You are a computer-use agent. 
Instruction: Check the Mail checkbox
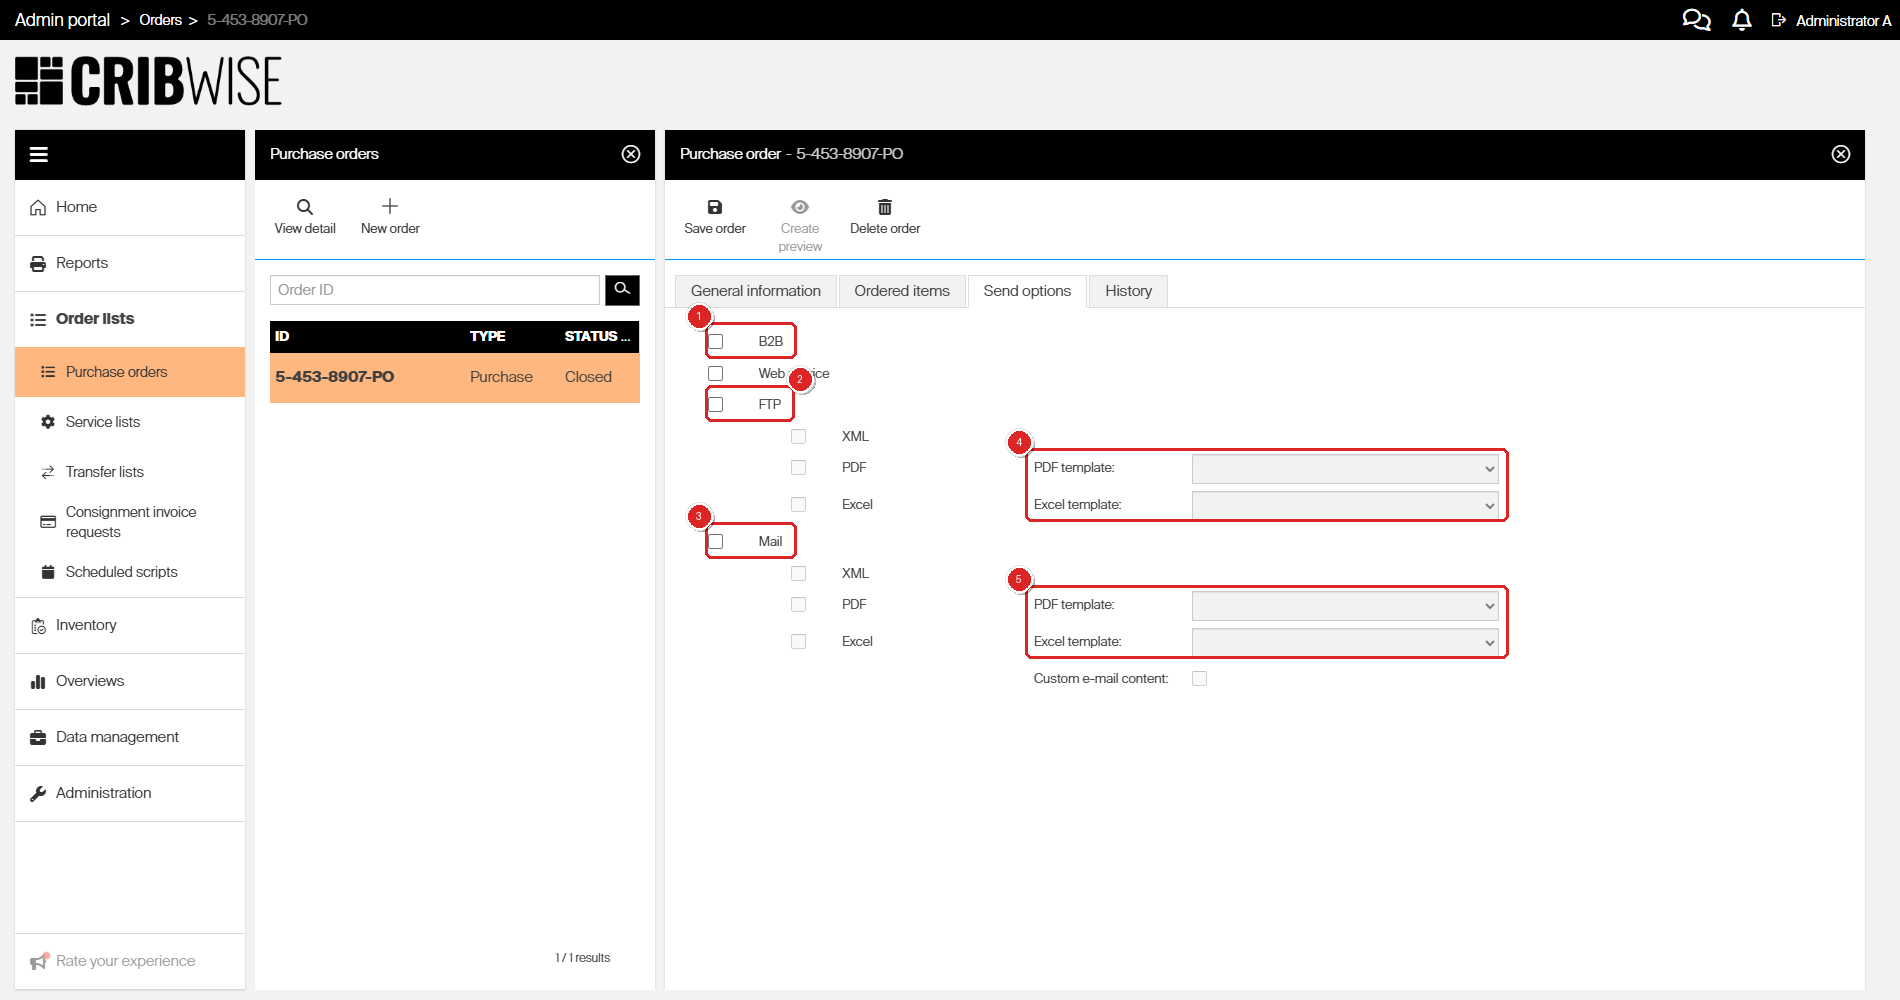pos(716,542)
